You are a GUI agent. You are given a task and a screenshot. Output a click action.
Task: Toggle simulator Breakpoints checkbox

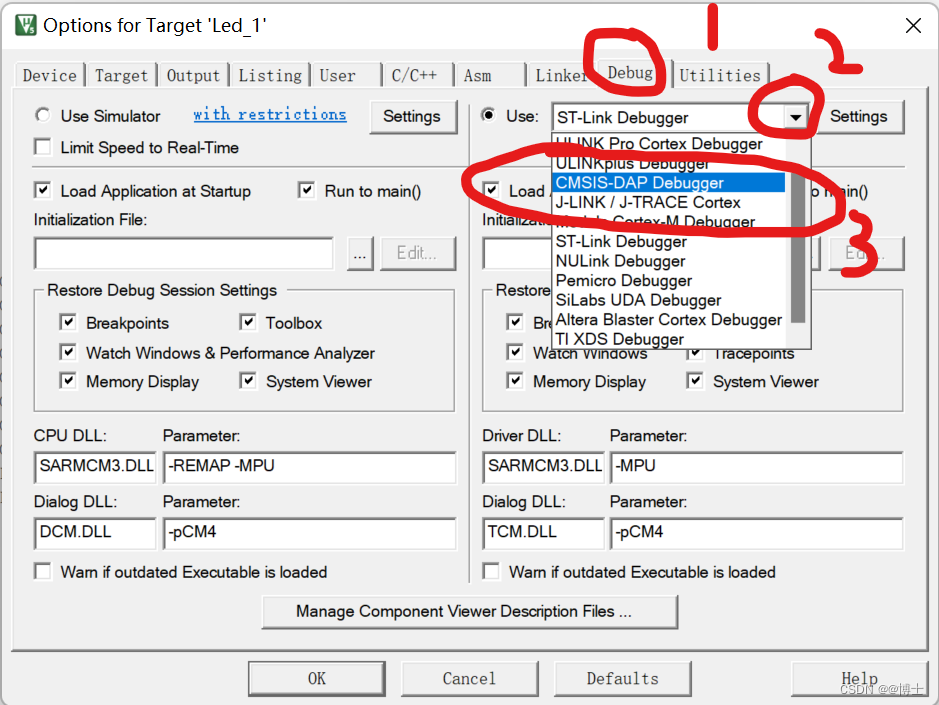(x=68, y=322)
